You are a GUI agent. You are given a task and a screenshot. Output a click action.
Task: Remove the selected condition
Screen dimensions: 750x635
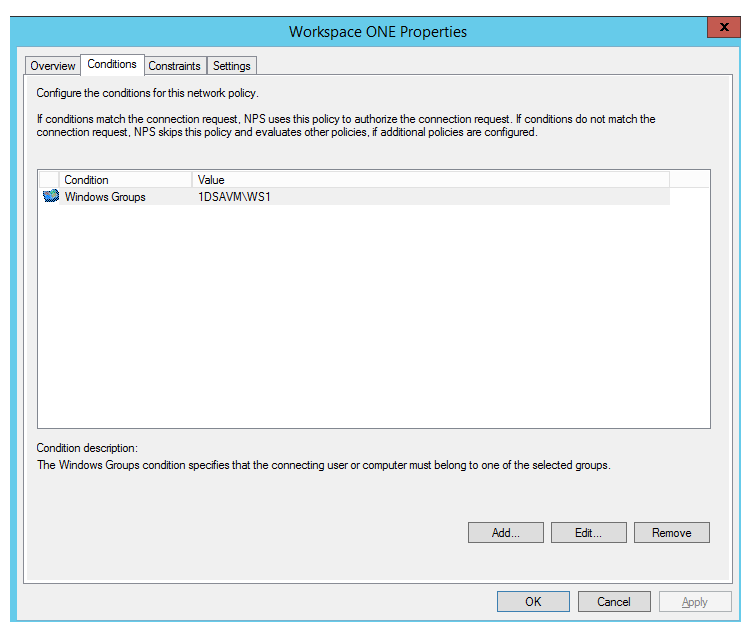[x=672, y=533]
